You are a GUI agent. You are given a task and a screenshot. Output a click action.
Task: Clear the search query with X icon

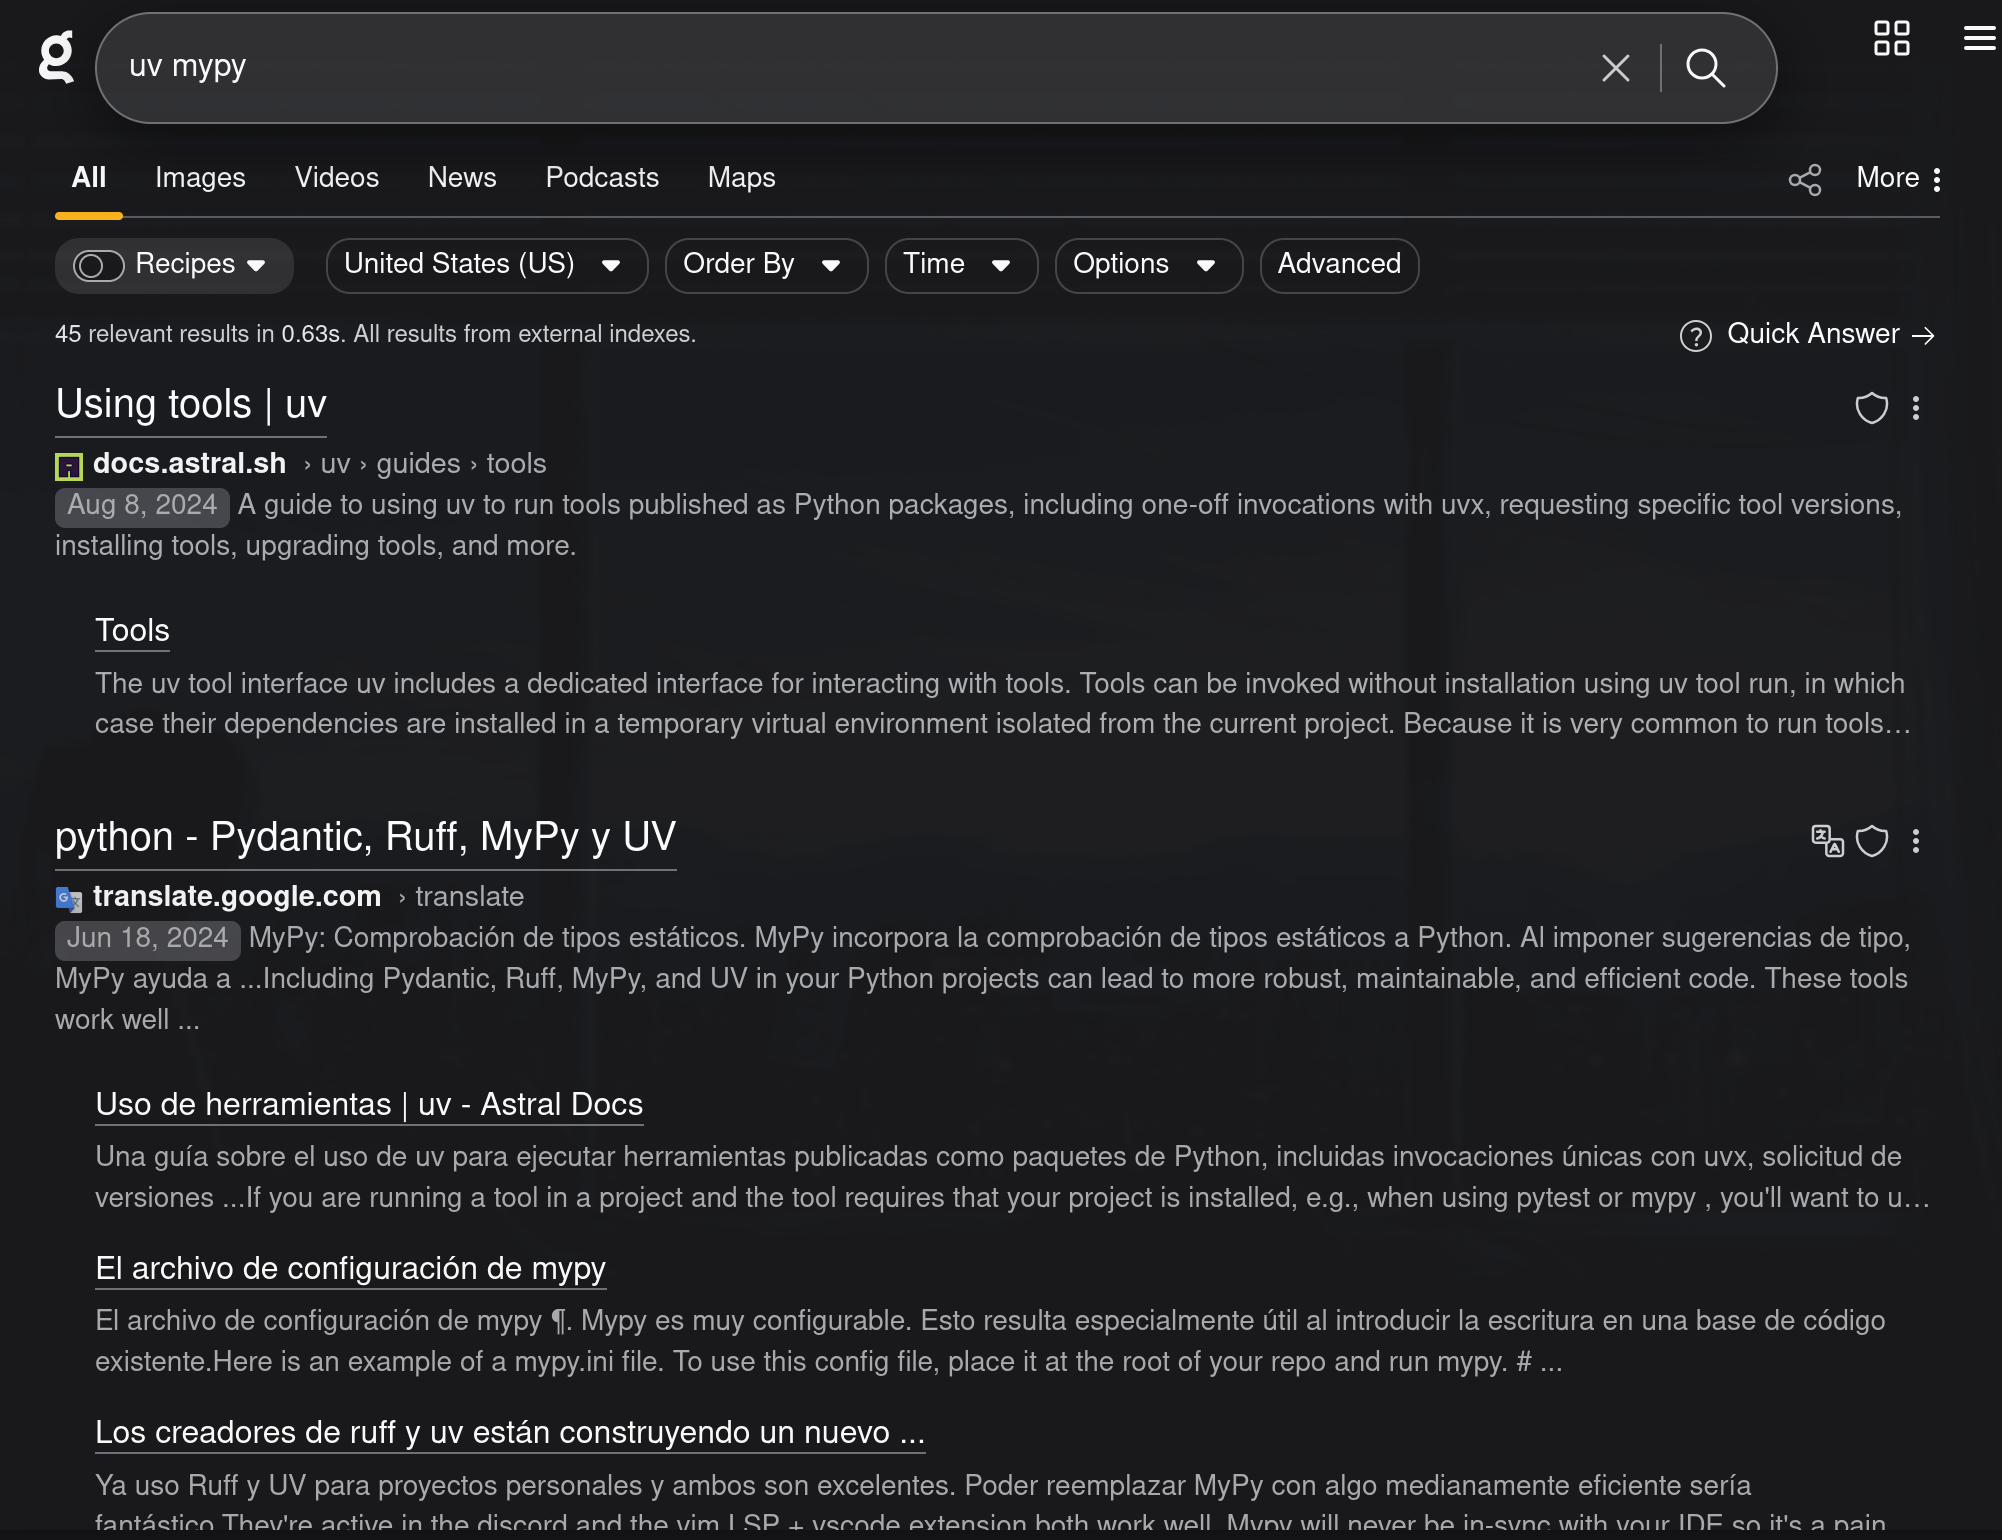(1615, 68)
